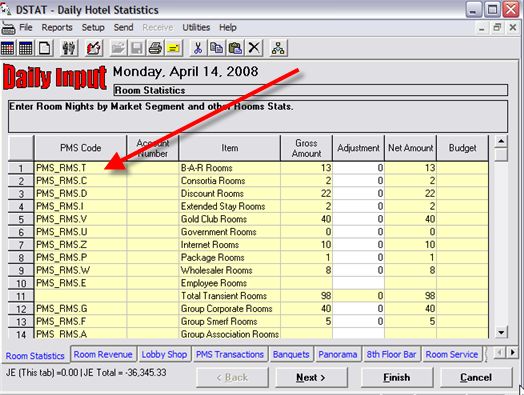Click the red chart with pencil icon
Screen dimensions: 524x395
click(94, 48)
